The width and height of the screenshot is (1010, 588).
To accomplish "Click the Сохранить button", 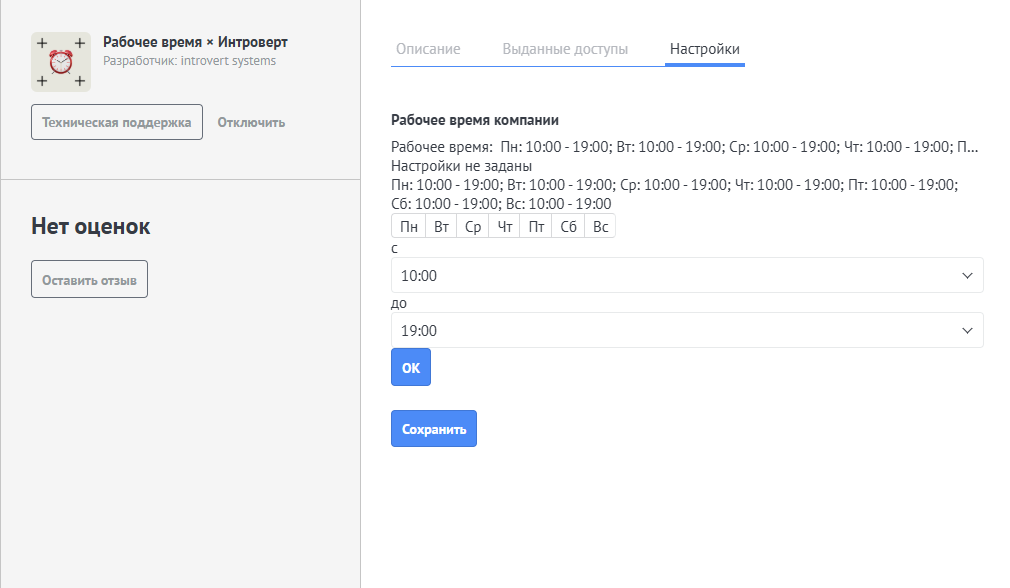I will [x=434, y=429].
